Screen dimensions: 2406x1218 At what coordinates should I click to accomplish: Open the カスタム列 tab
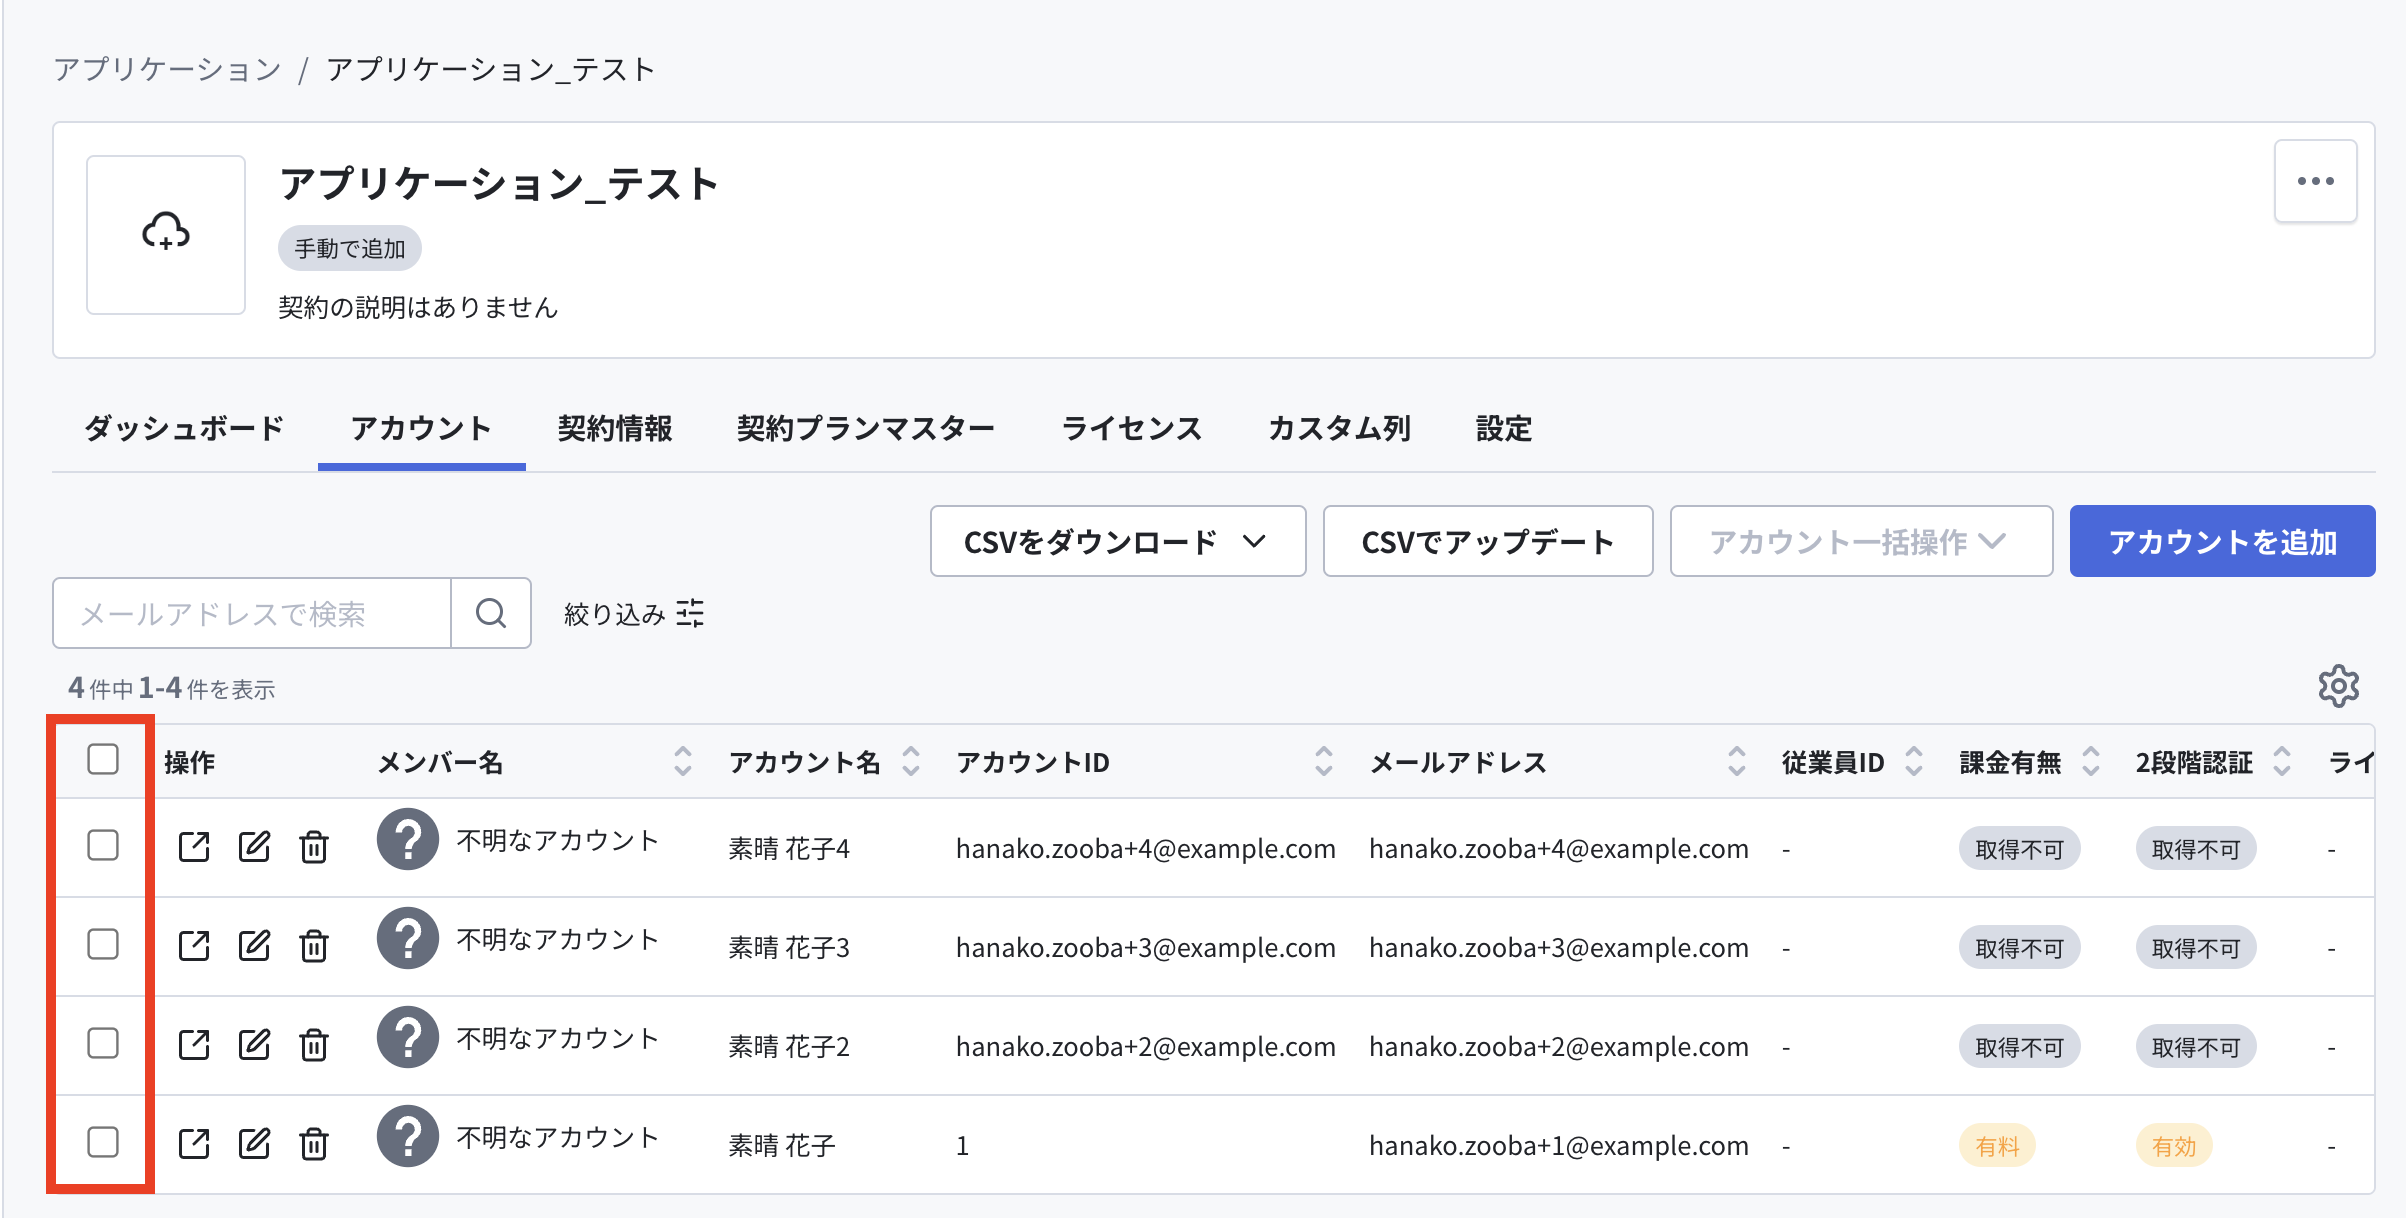pos(1339,428)
